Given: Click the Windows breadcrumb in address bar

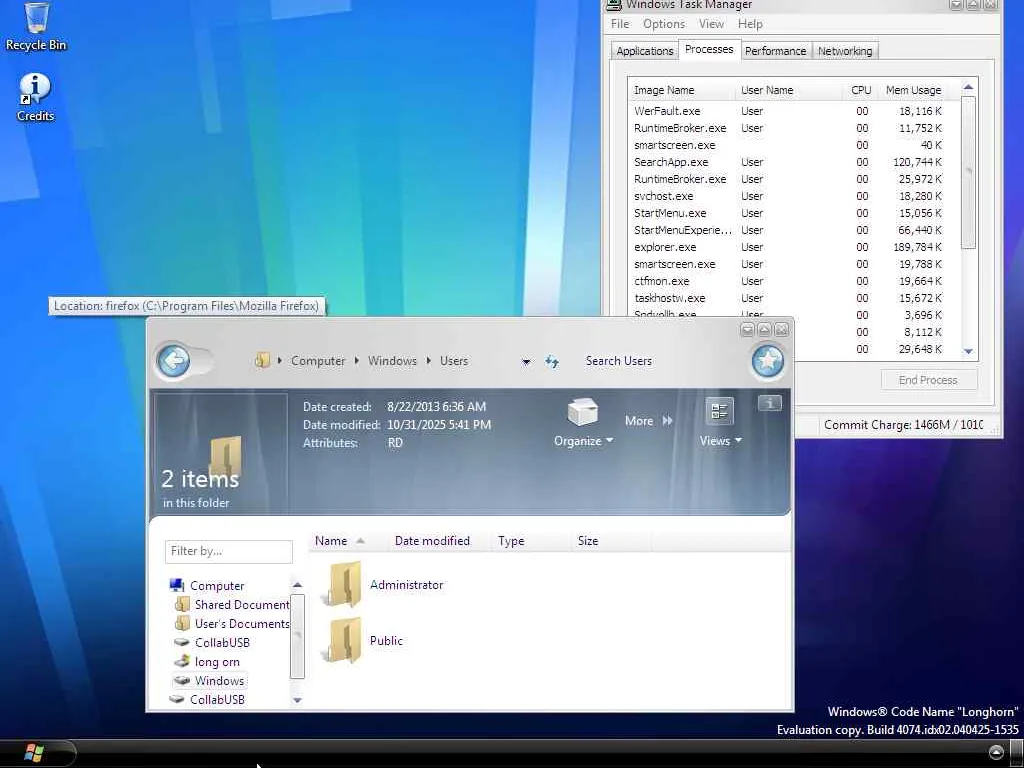Looking at the screenshot, I should pyautogui.click(x=392, y=360).
